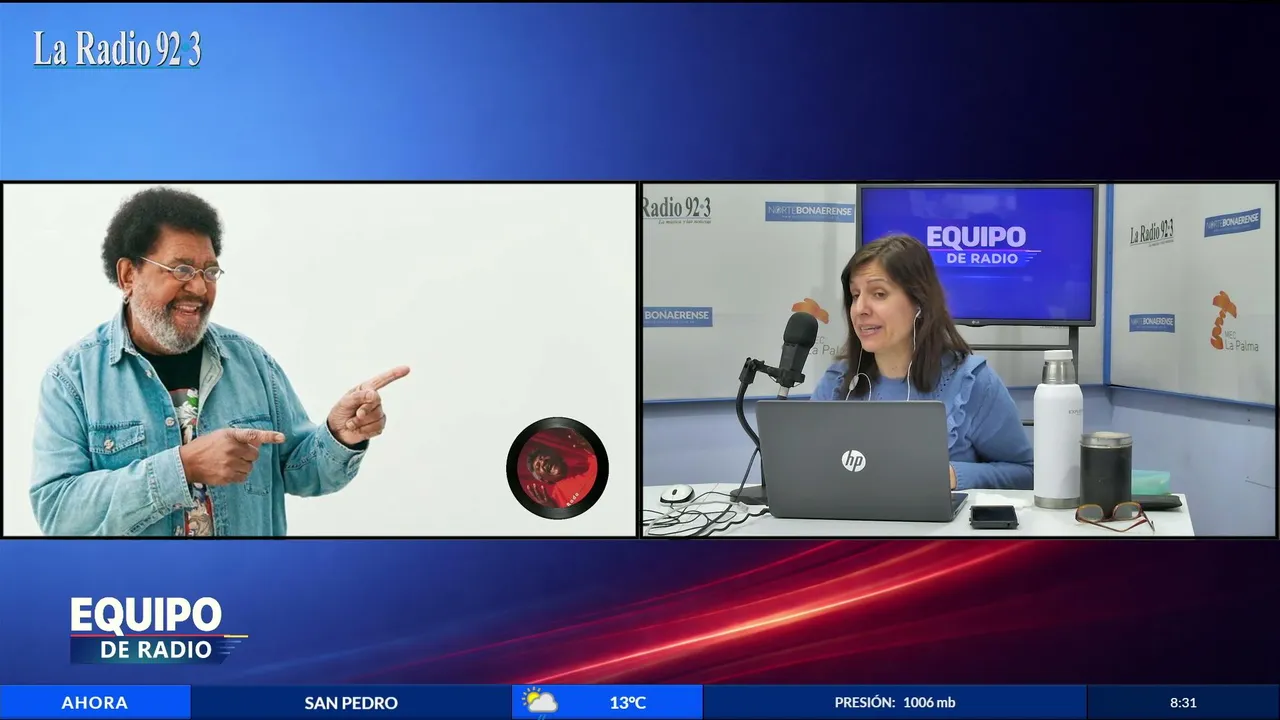Click the studio microphone in front of the host
Viewport: 1280px width, 720px height.
pos(797,348)
